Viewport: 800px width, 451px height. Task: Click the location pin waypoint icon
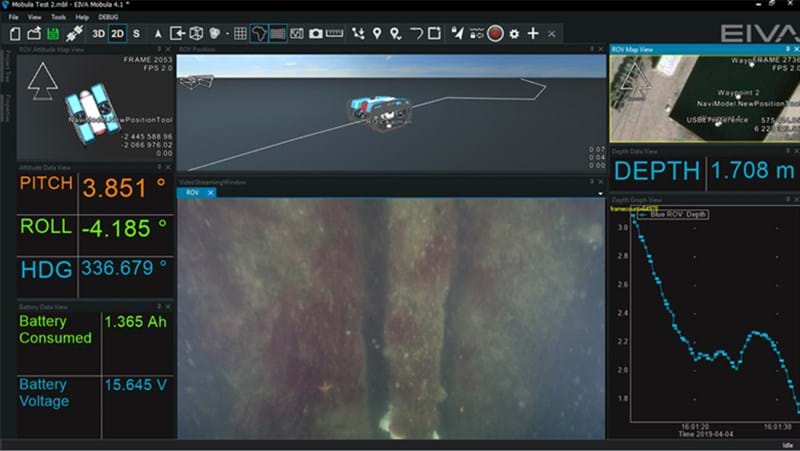[377, 33]
